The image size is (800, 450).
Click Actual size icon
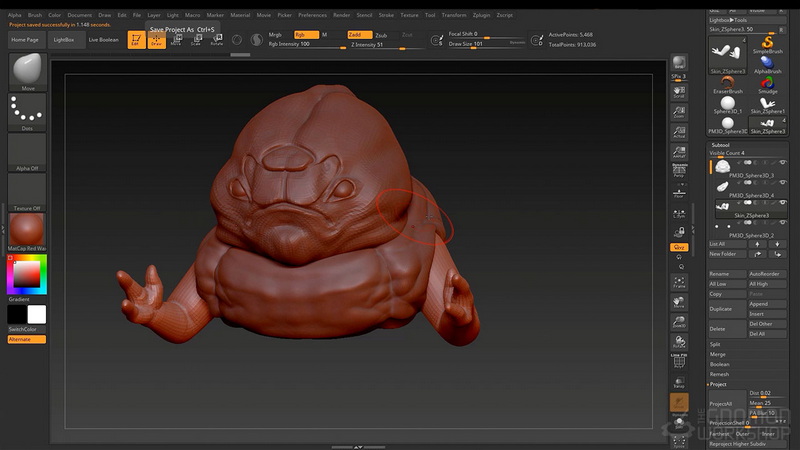pos(679,132)
